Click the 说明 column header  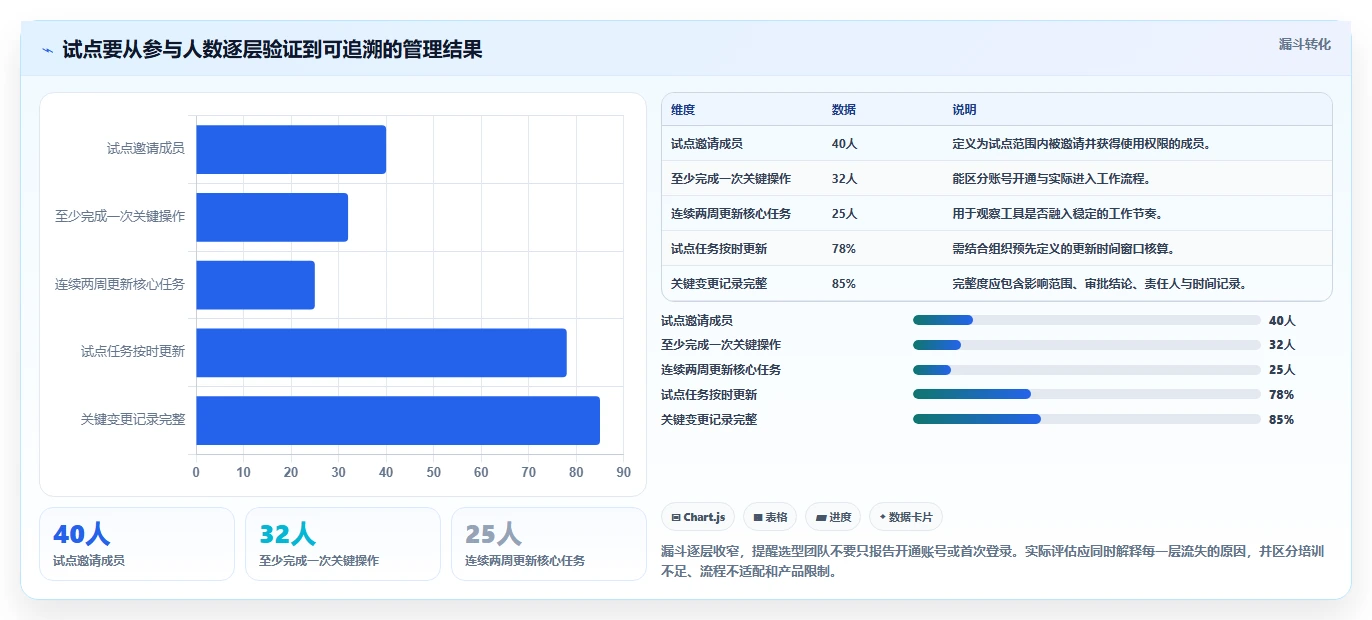pos(965,110)
